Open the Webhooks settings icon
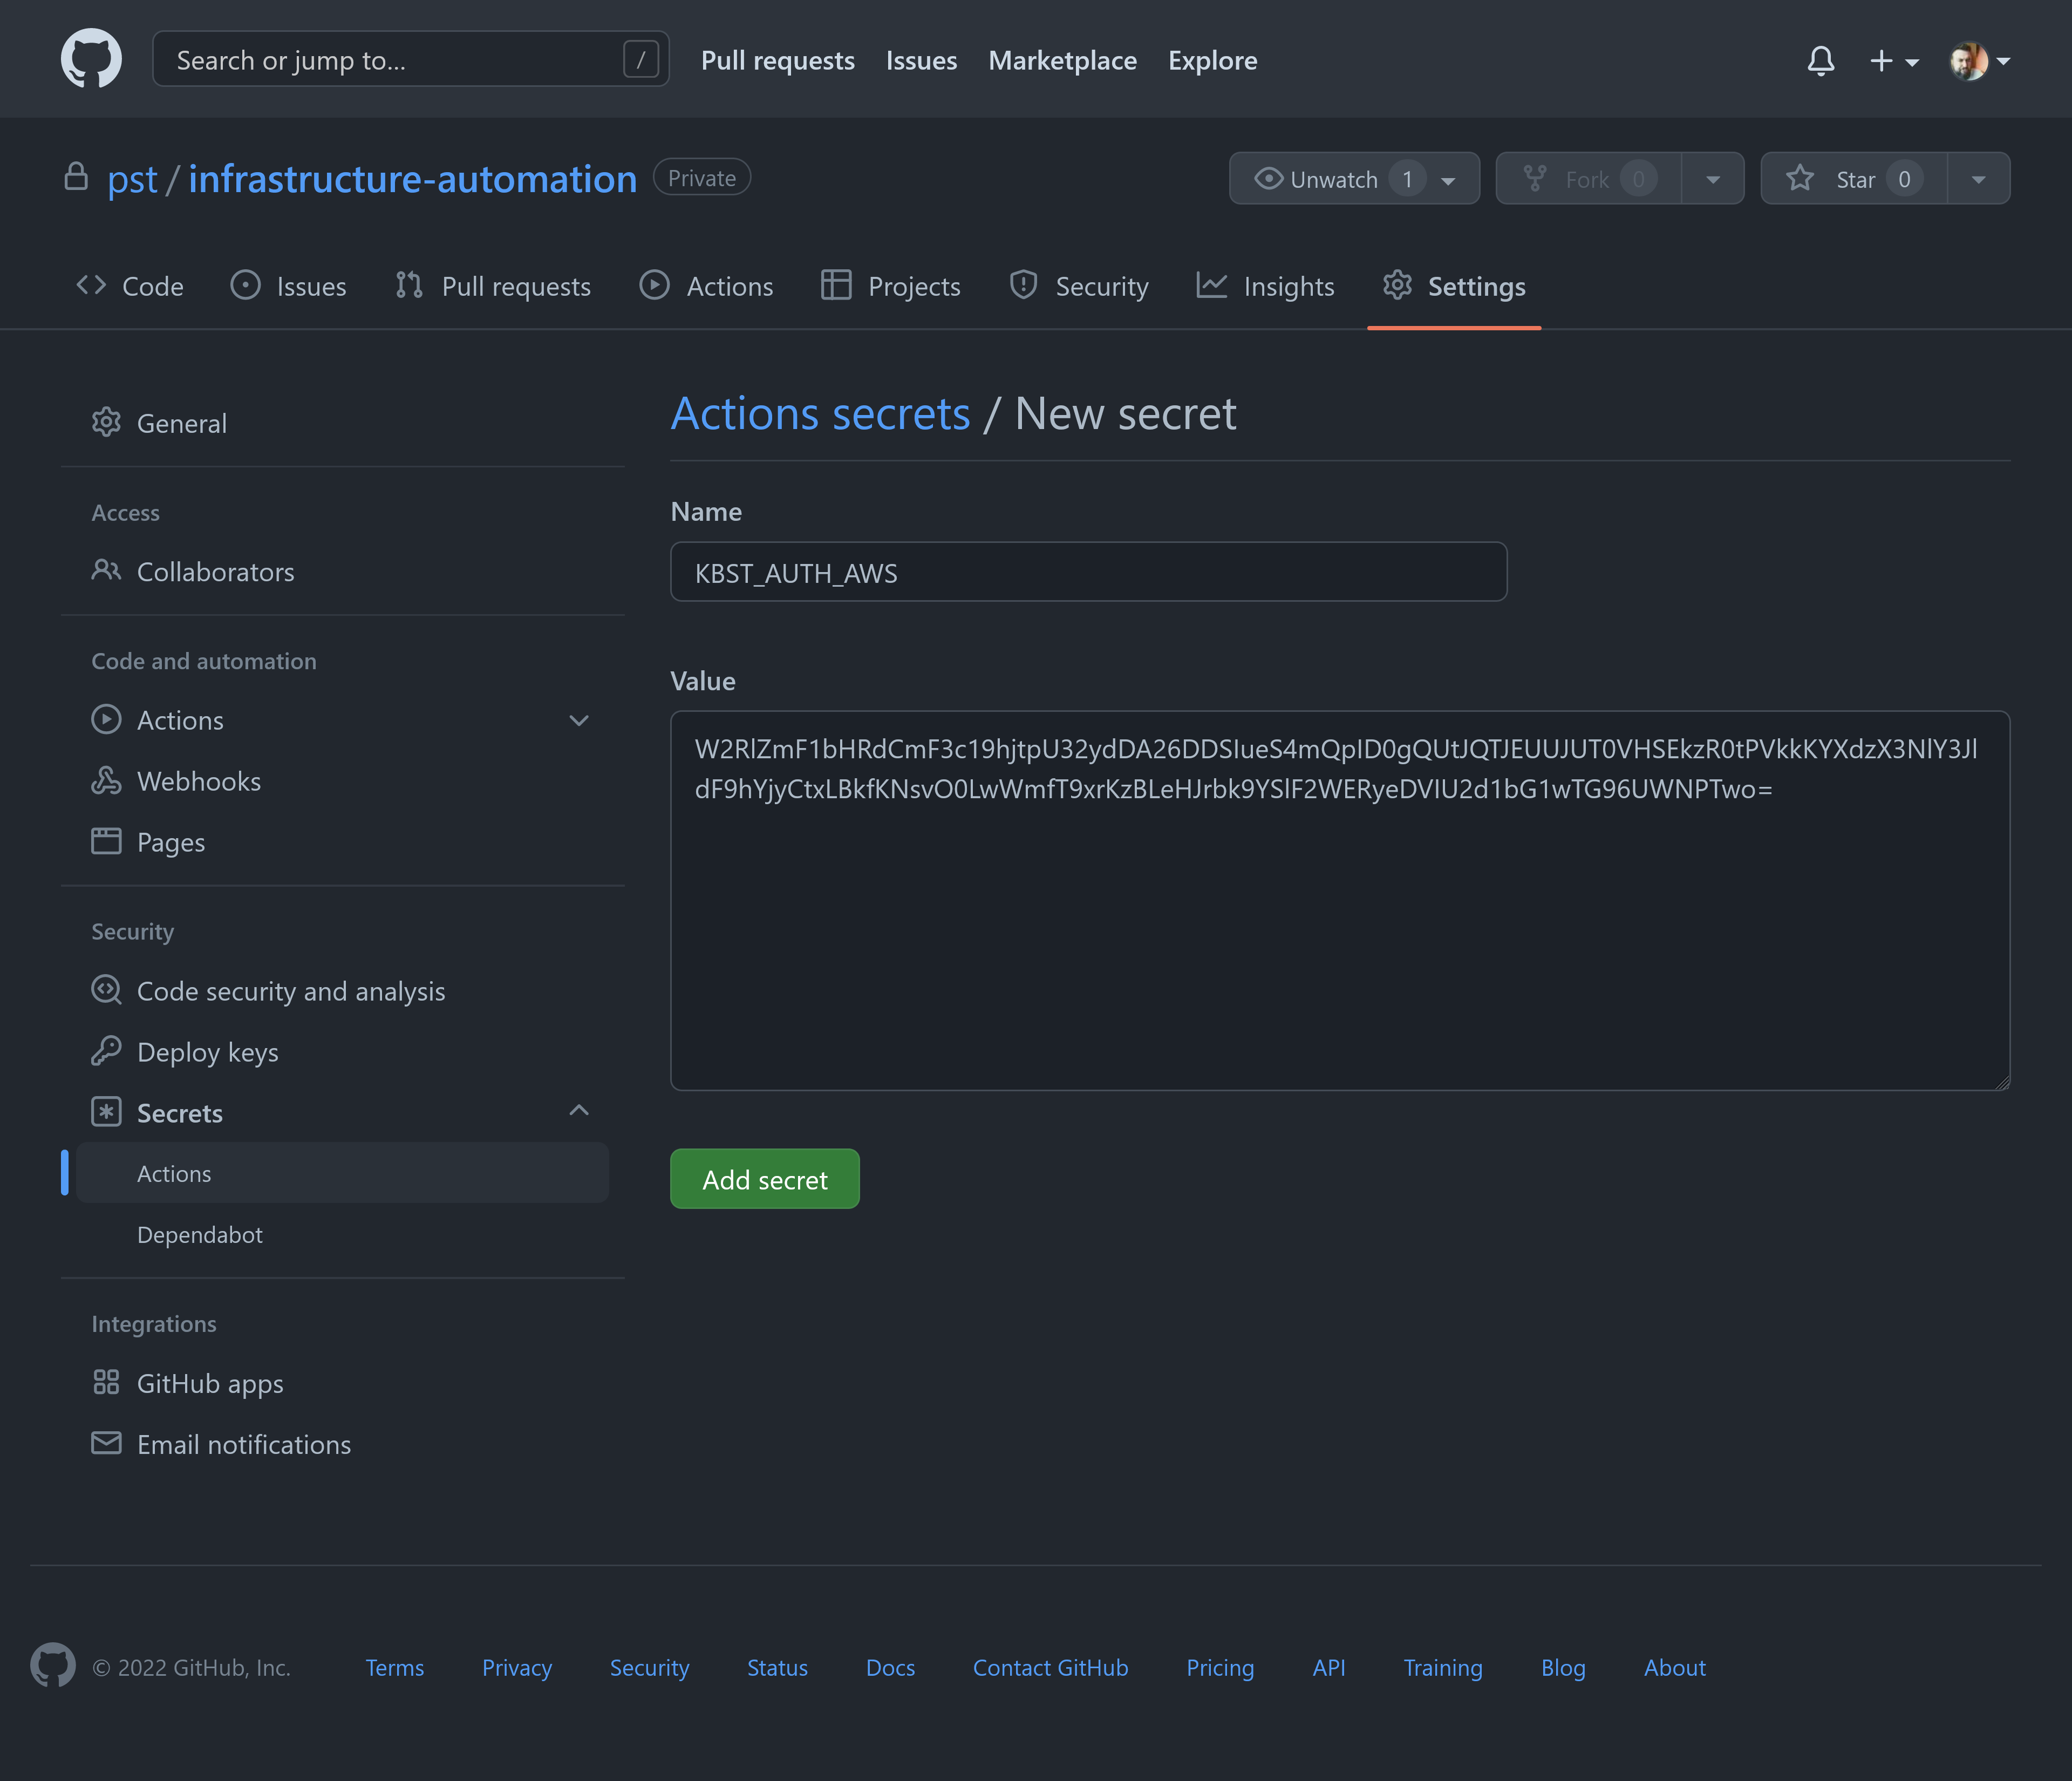 pos(106,781)
